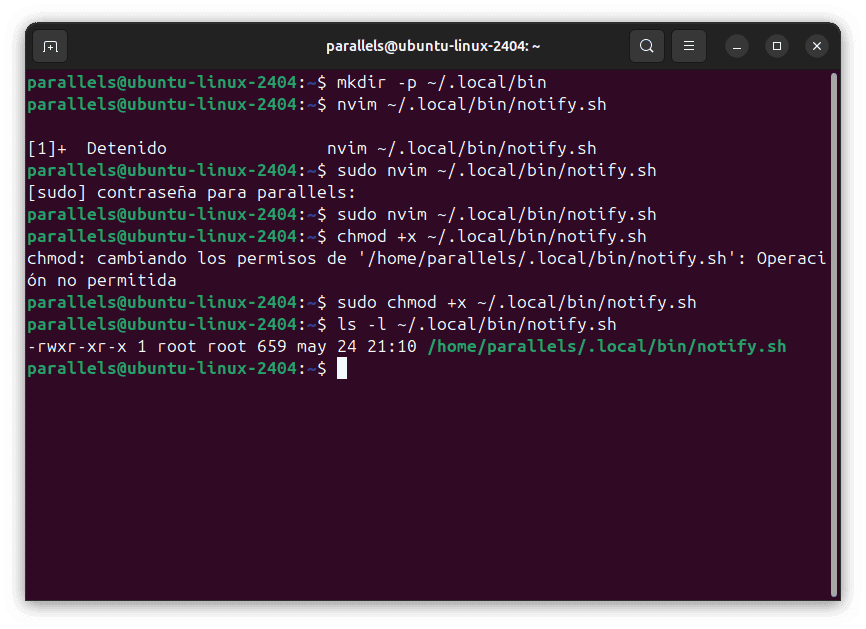Open a new terminal tab
Viewport: 866px width, 629px height.
(x=50, y=46)
